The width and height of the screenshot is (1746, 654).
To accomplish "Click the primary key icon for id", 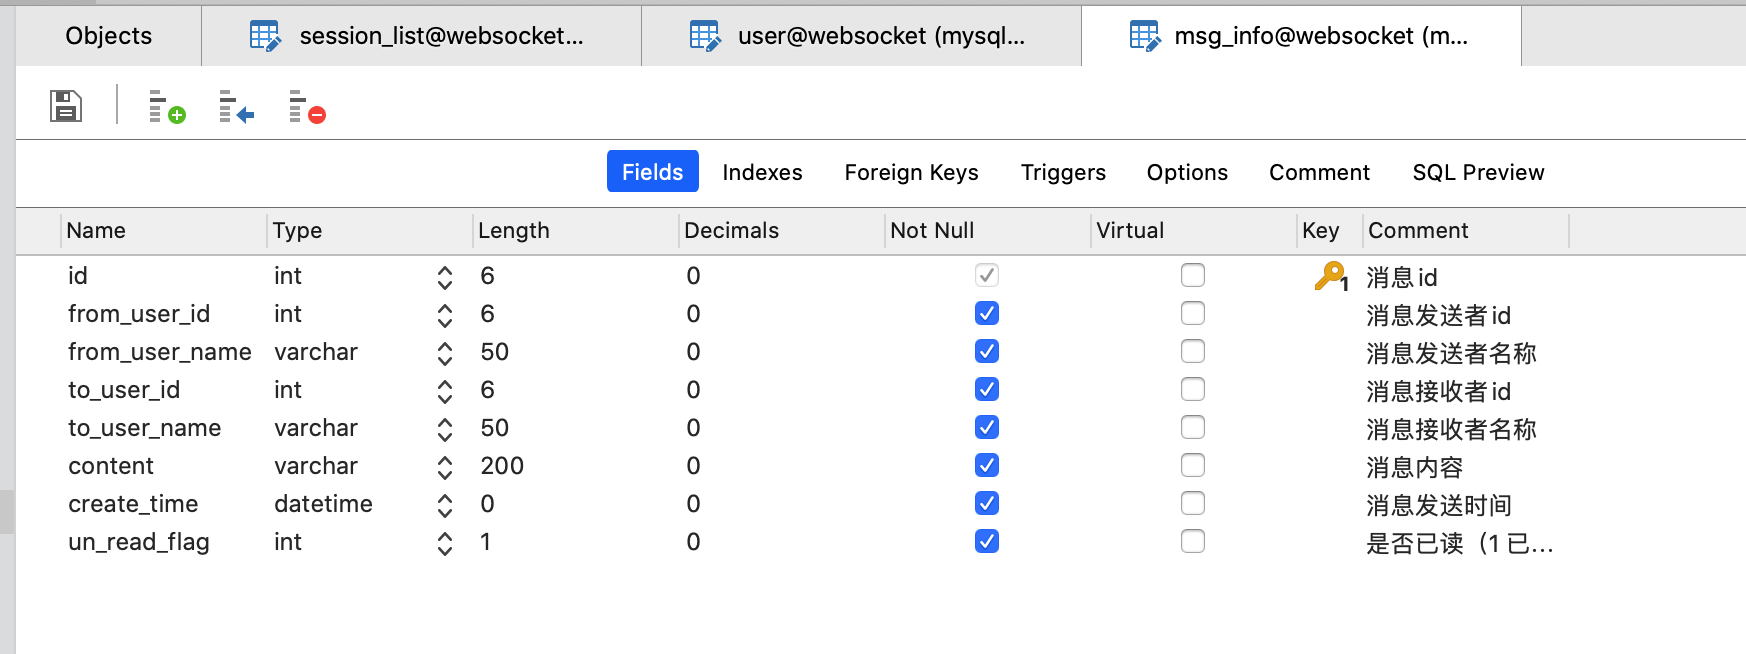I will [1331, 276].
